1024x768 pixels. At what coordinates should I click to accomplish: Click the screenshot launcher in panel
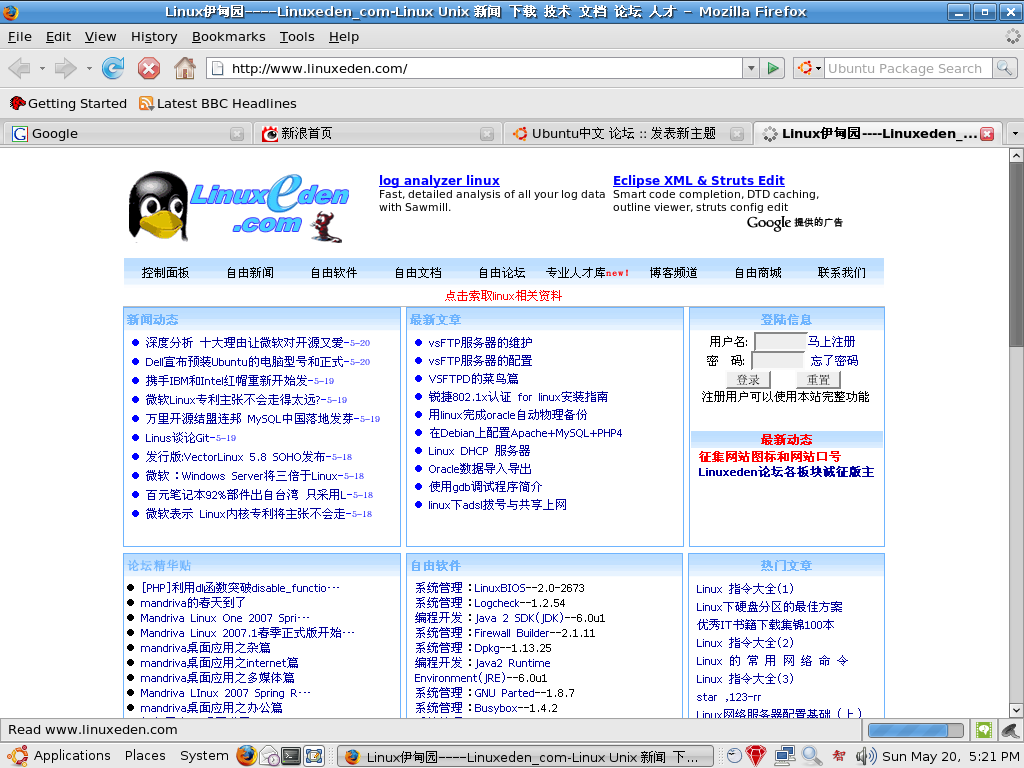pos(314,756)
